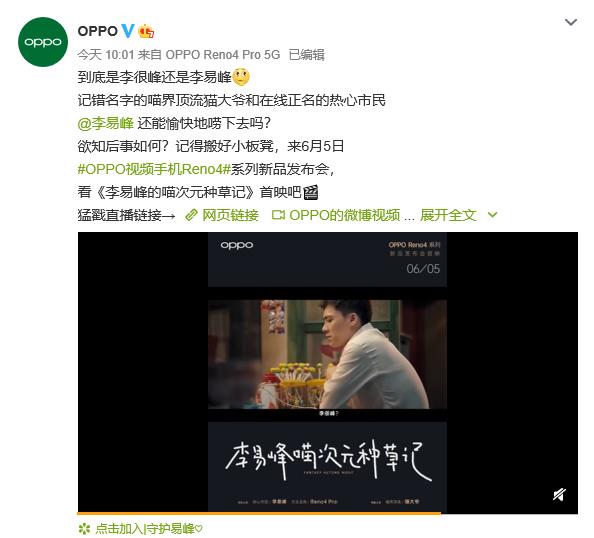
Task: Open the 网页链接 web link
Action: click(x=230, y=215)
